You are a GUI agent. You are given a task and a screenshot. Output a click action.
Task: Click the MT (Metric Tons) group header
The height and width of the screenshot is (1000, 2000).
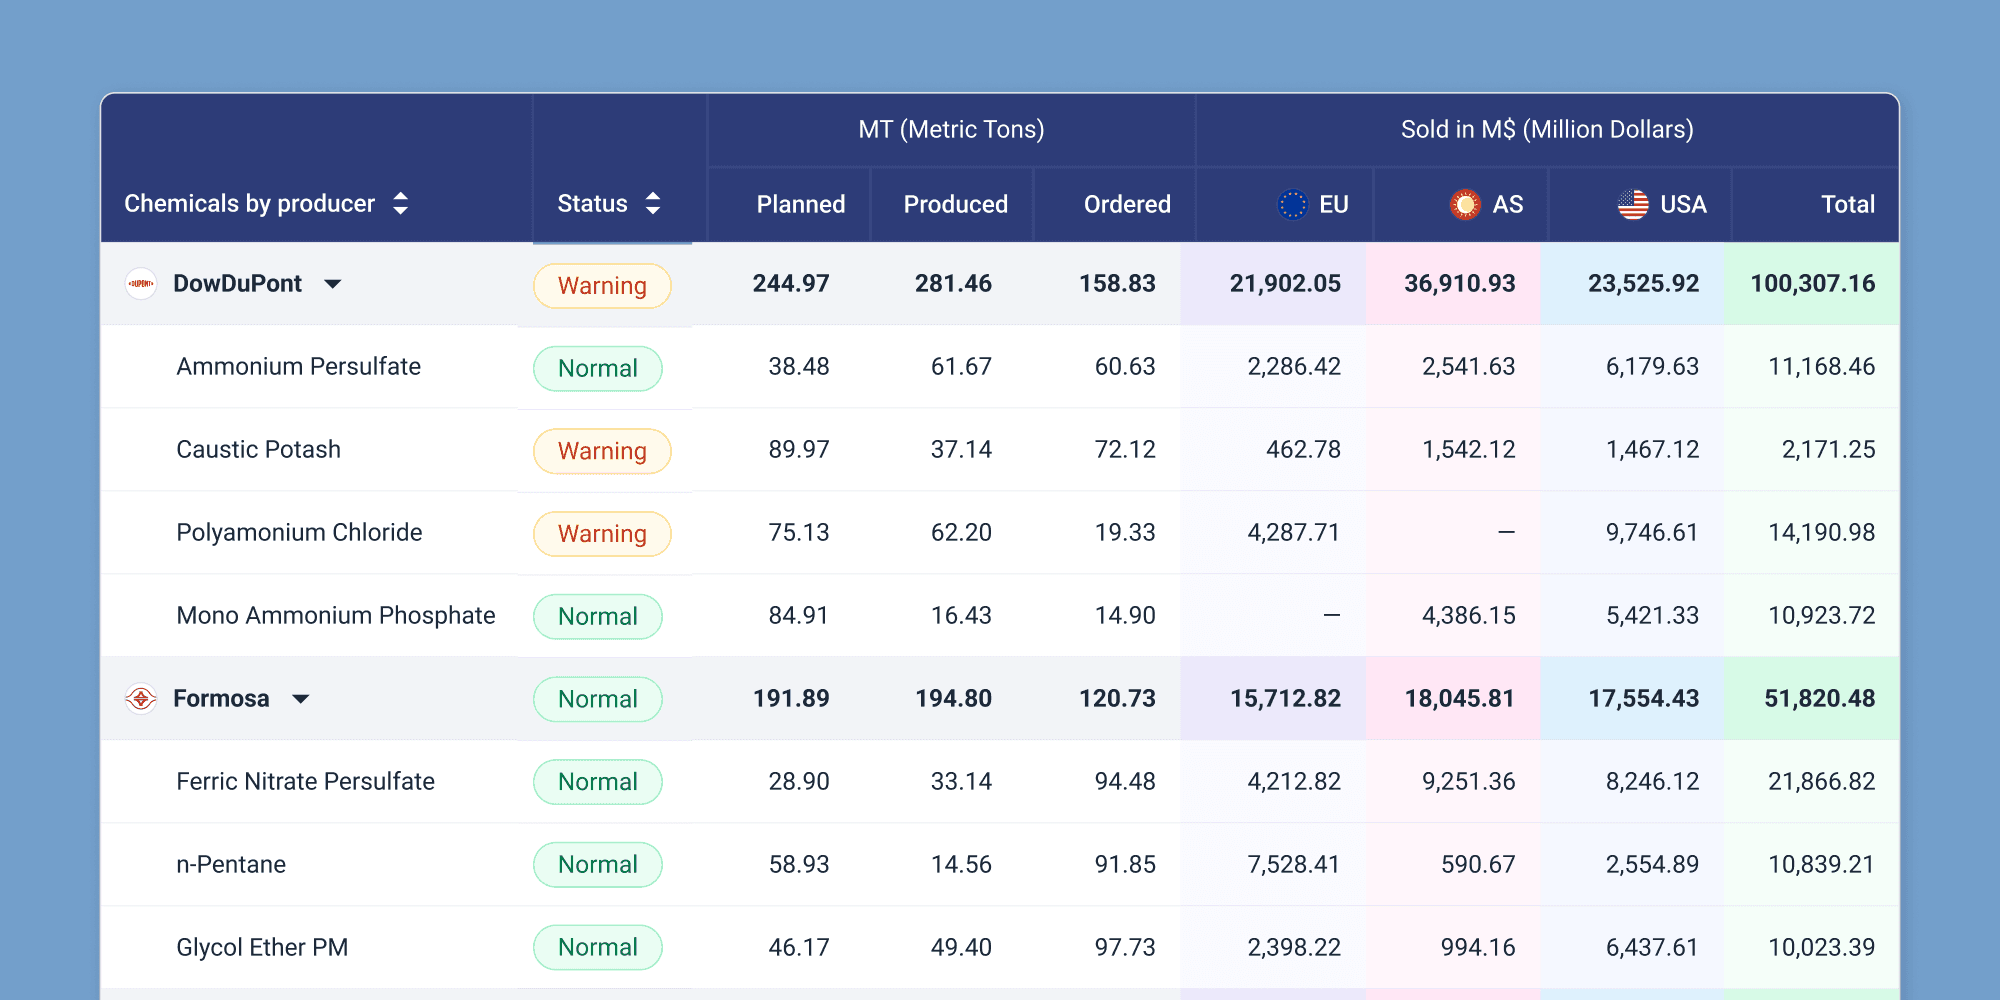tap(951, 129)
